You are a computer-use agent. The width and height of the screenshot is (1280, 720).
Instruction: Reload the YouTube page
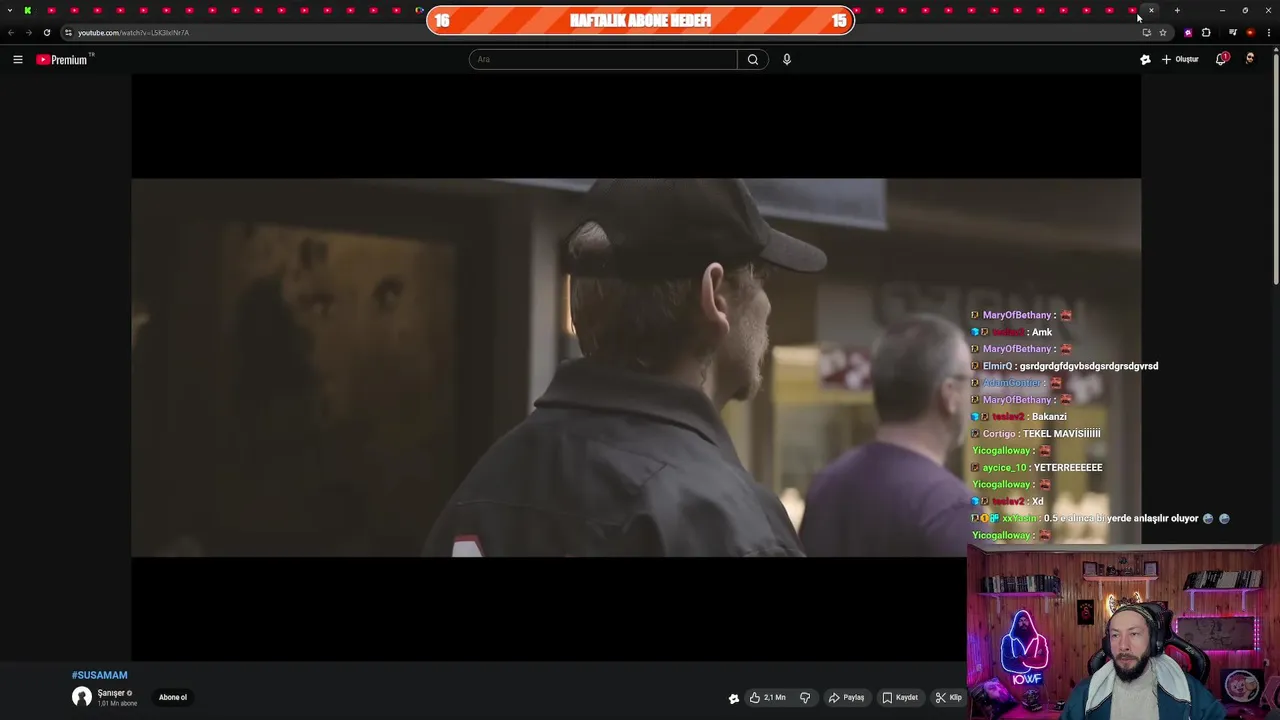pos(46,32)
